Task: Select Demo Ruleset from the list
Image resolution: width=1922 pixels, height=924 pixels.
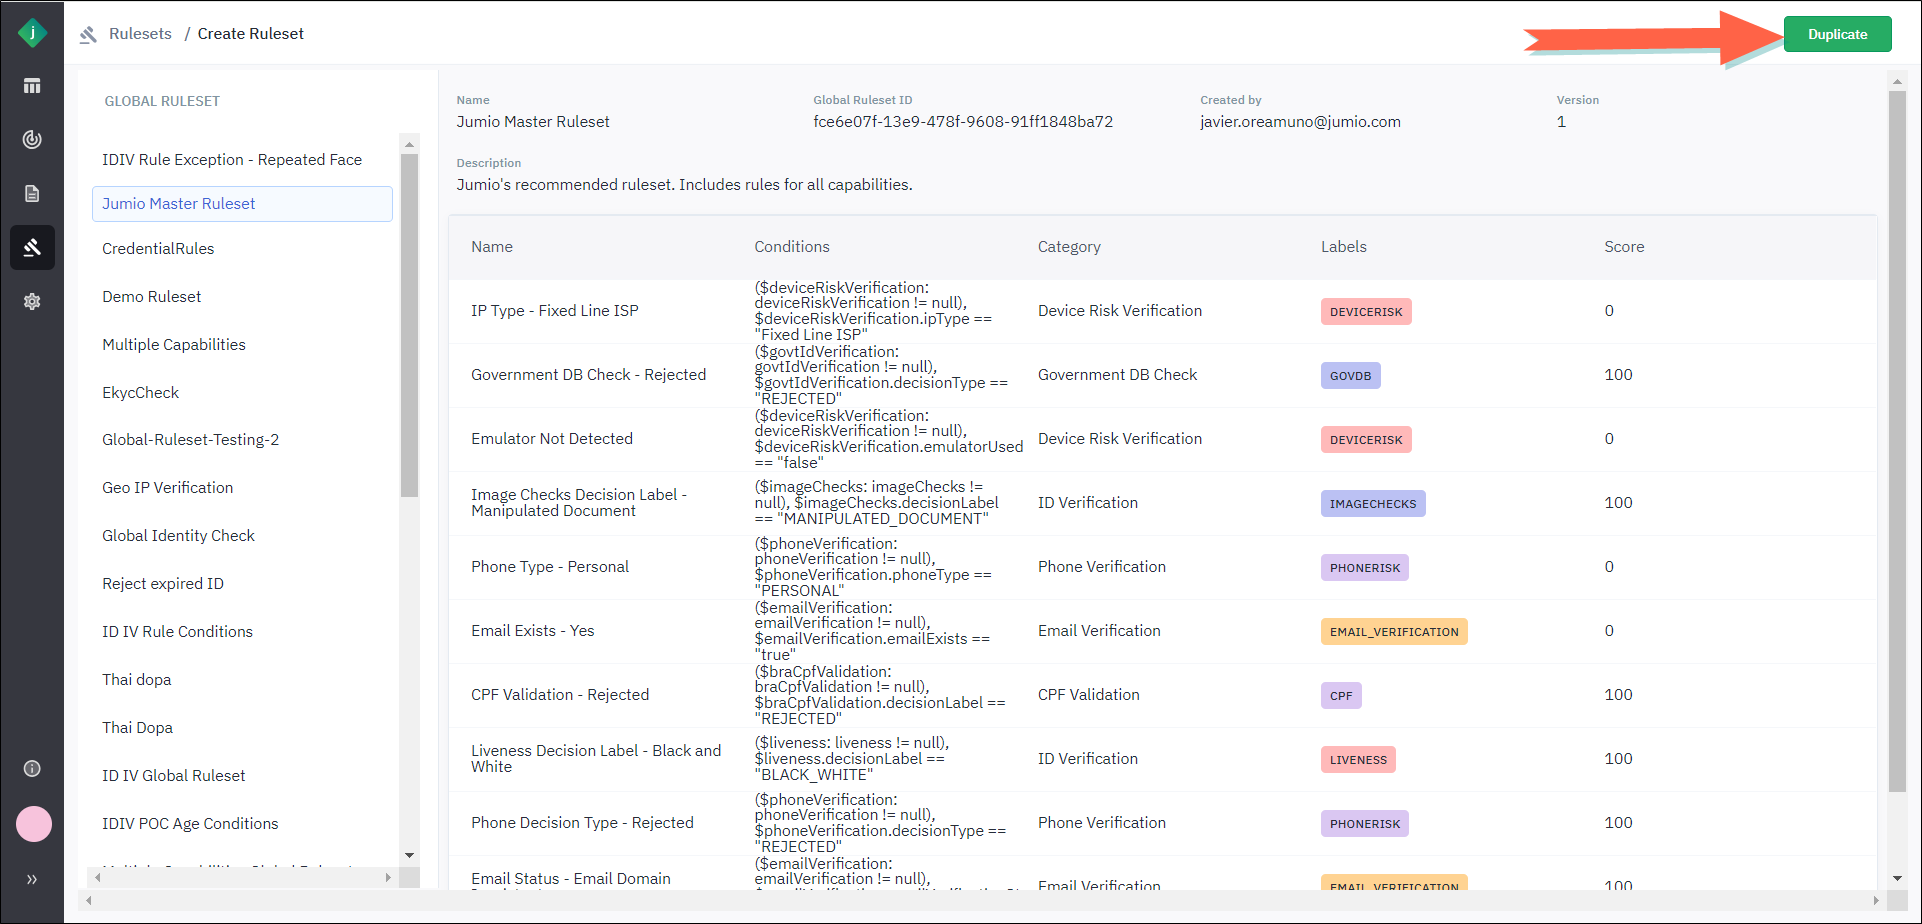Action: pos(152,297)
